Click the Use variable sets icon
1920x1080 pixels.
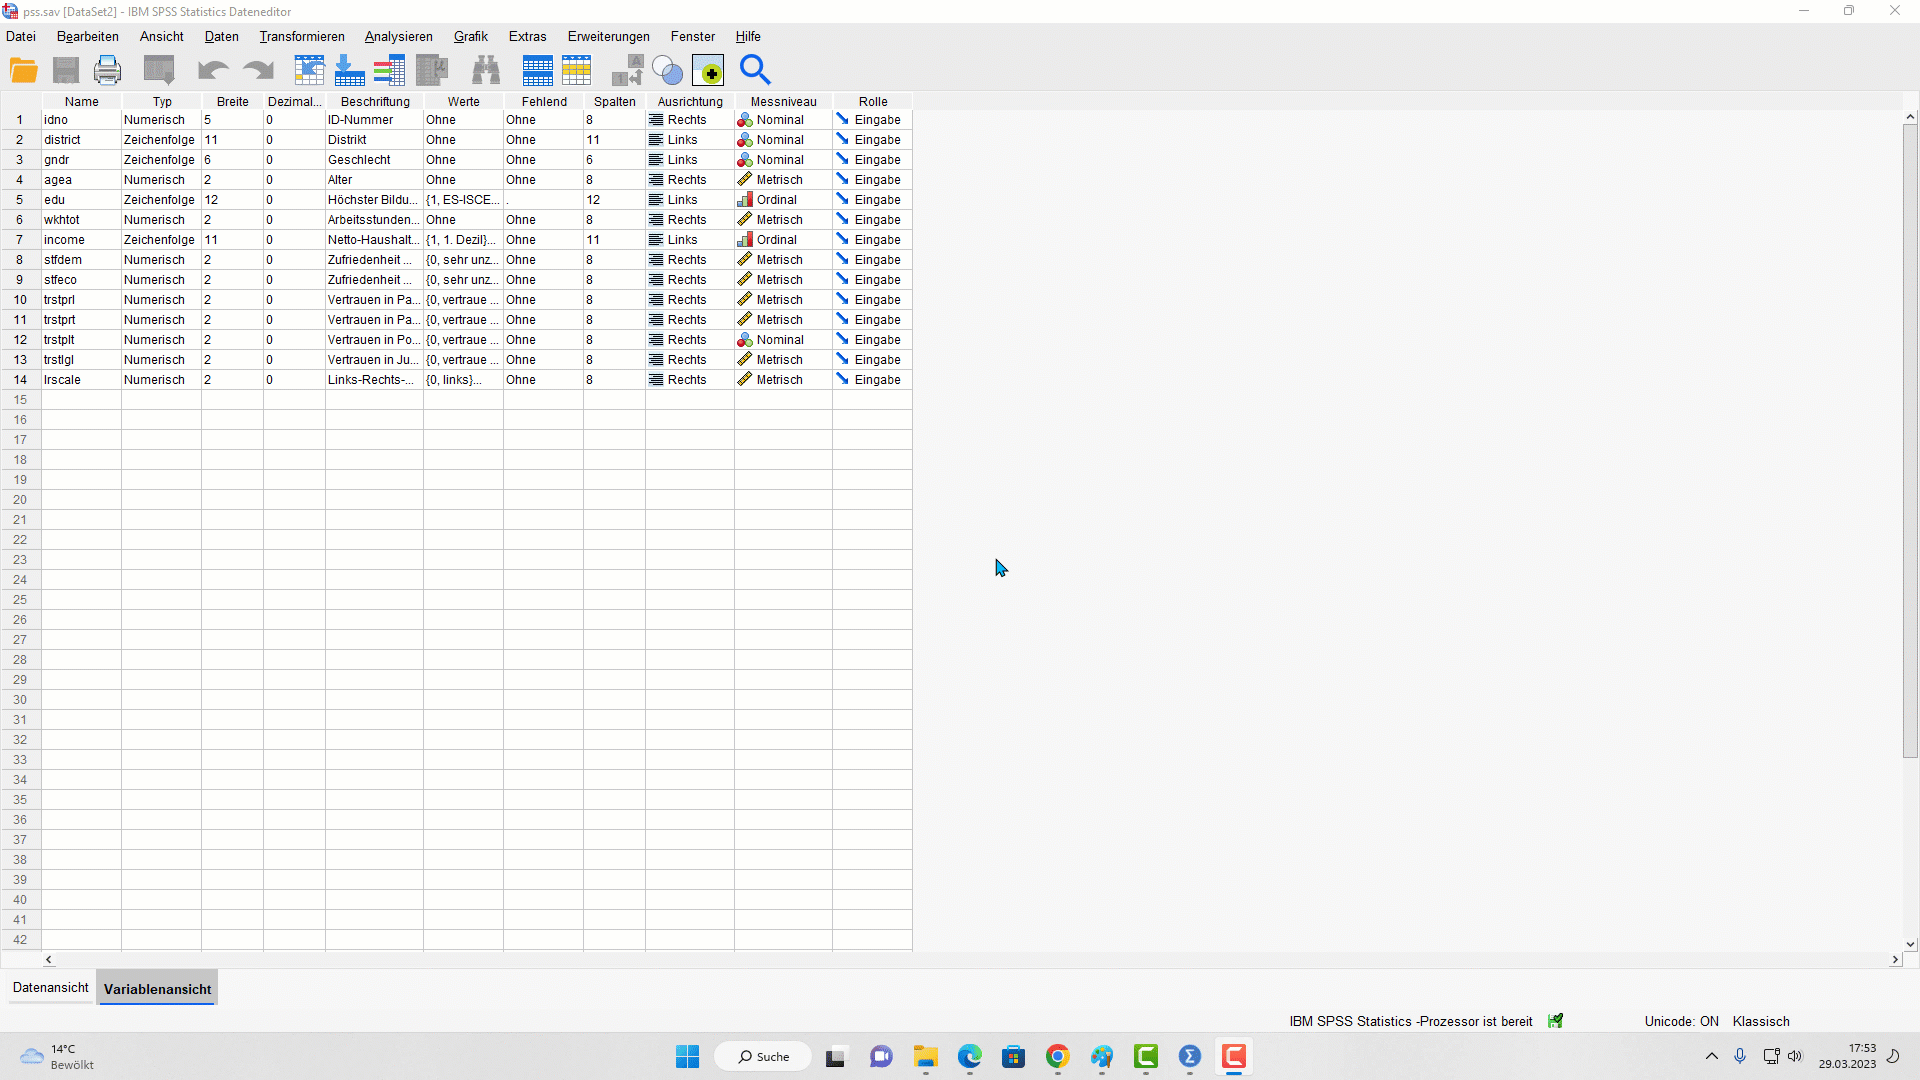(667, 70)
